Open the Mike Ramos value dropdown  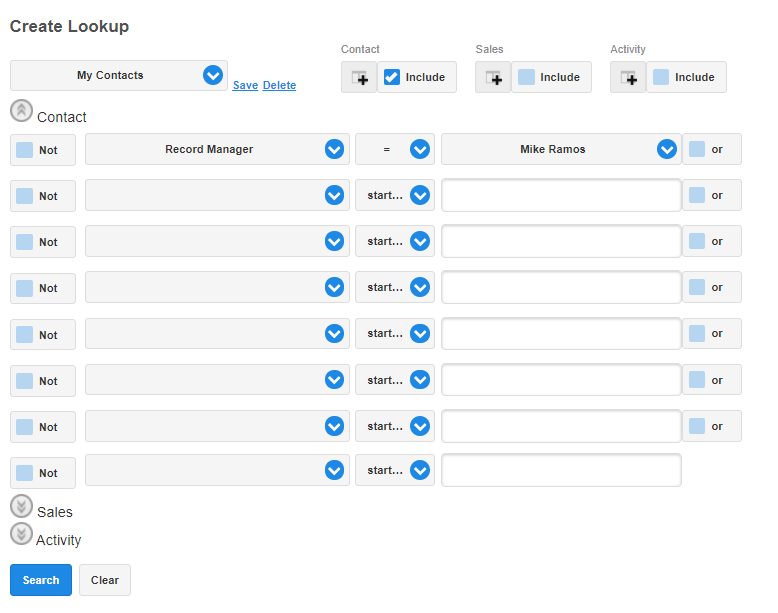coord(667,149)
